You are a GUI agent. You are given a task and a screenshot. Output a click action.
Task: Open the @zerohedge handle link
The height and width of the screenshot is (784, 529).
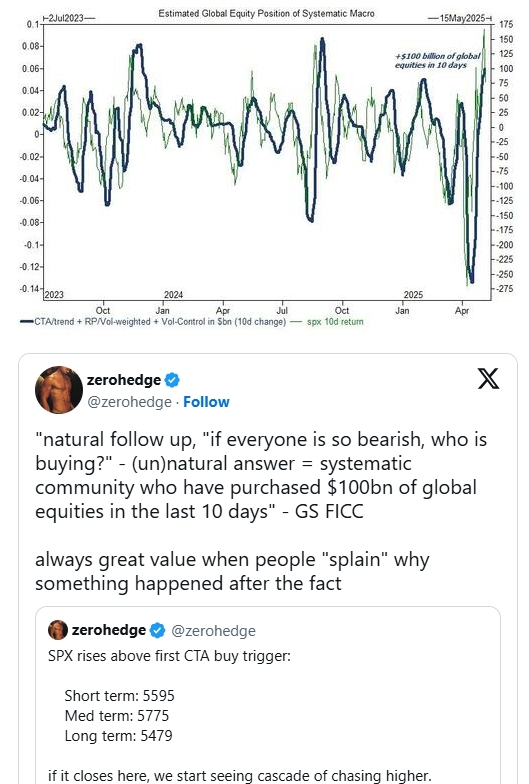130,402
